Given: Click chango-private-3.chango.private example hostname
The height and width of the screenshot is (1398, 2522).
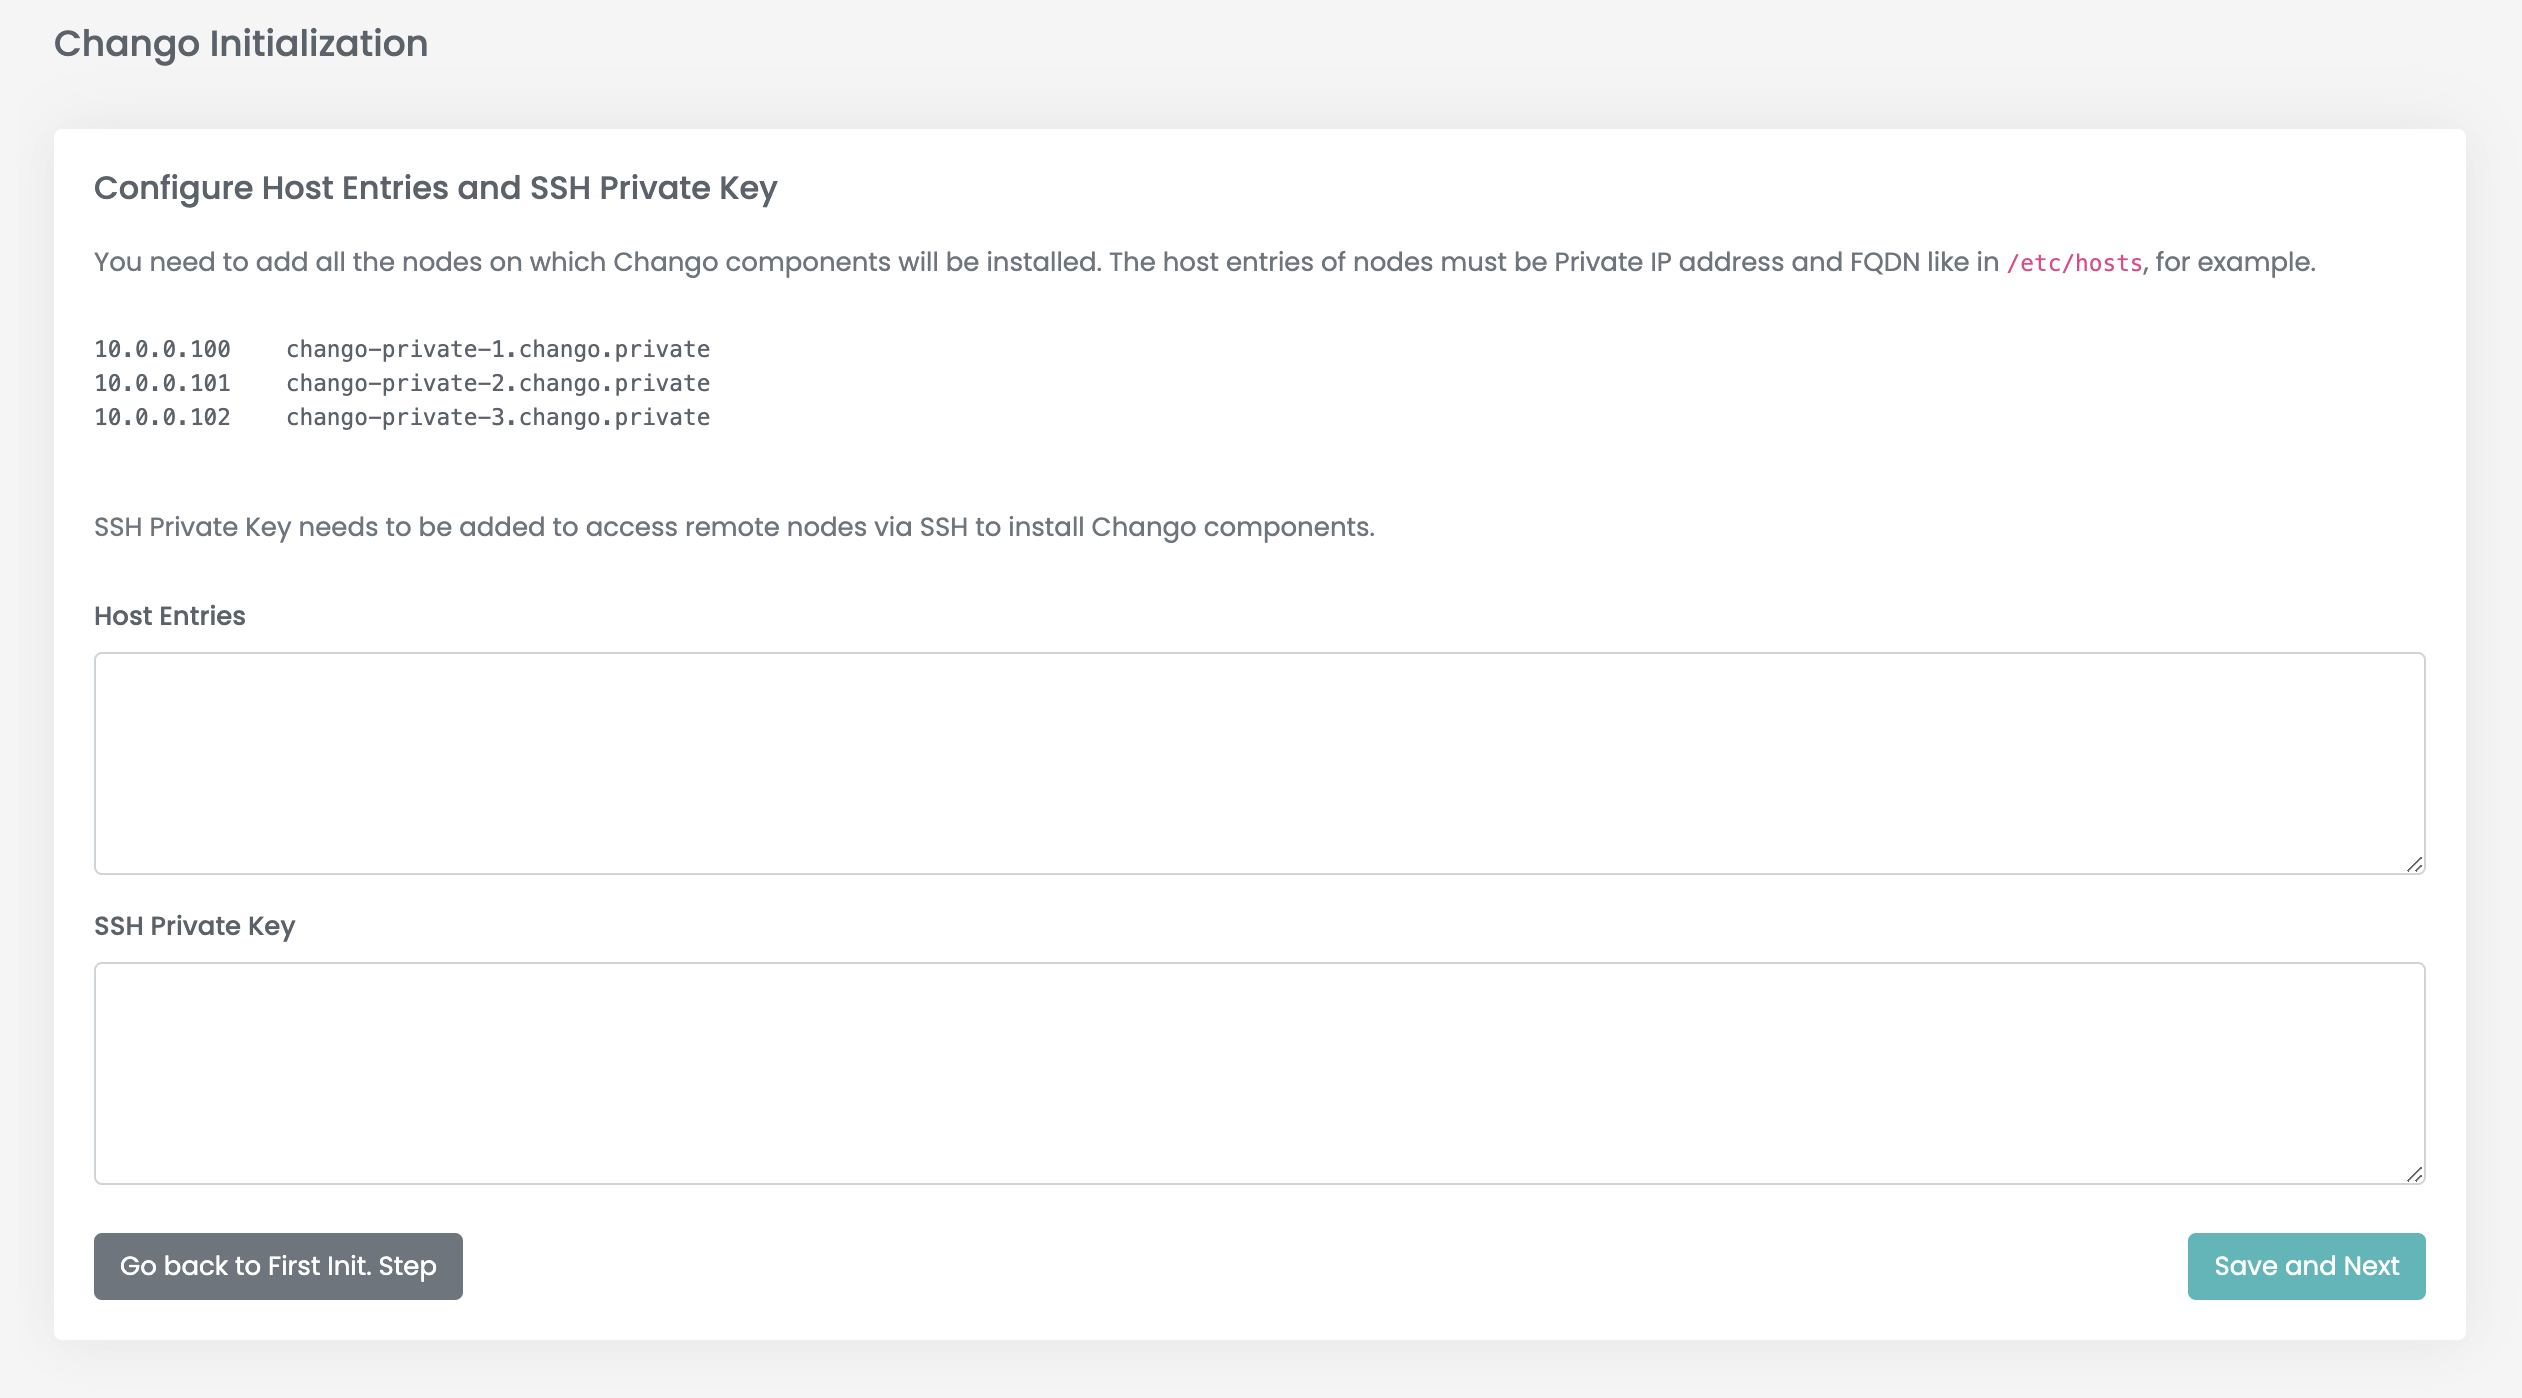Looking at the screenshot, I should (498, 417).
